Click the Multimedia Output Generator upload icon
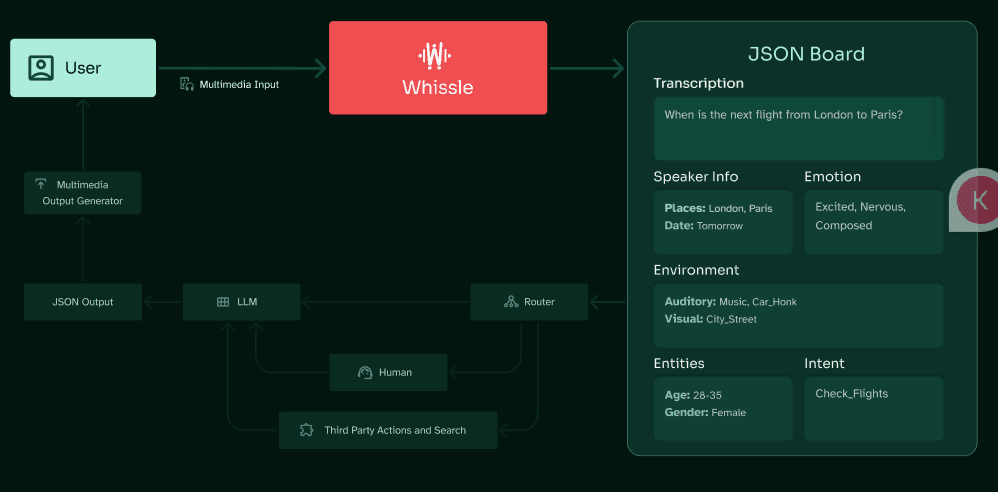 click(x=41, y=185)
